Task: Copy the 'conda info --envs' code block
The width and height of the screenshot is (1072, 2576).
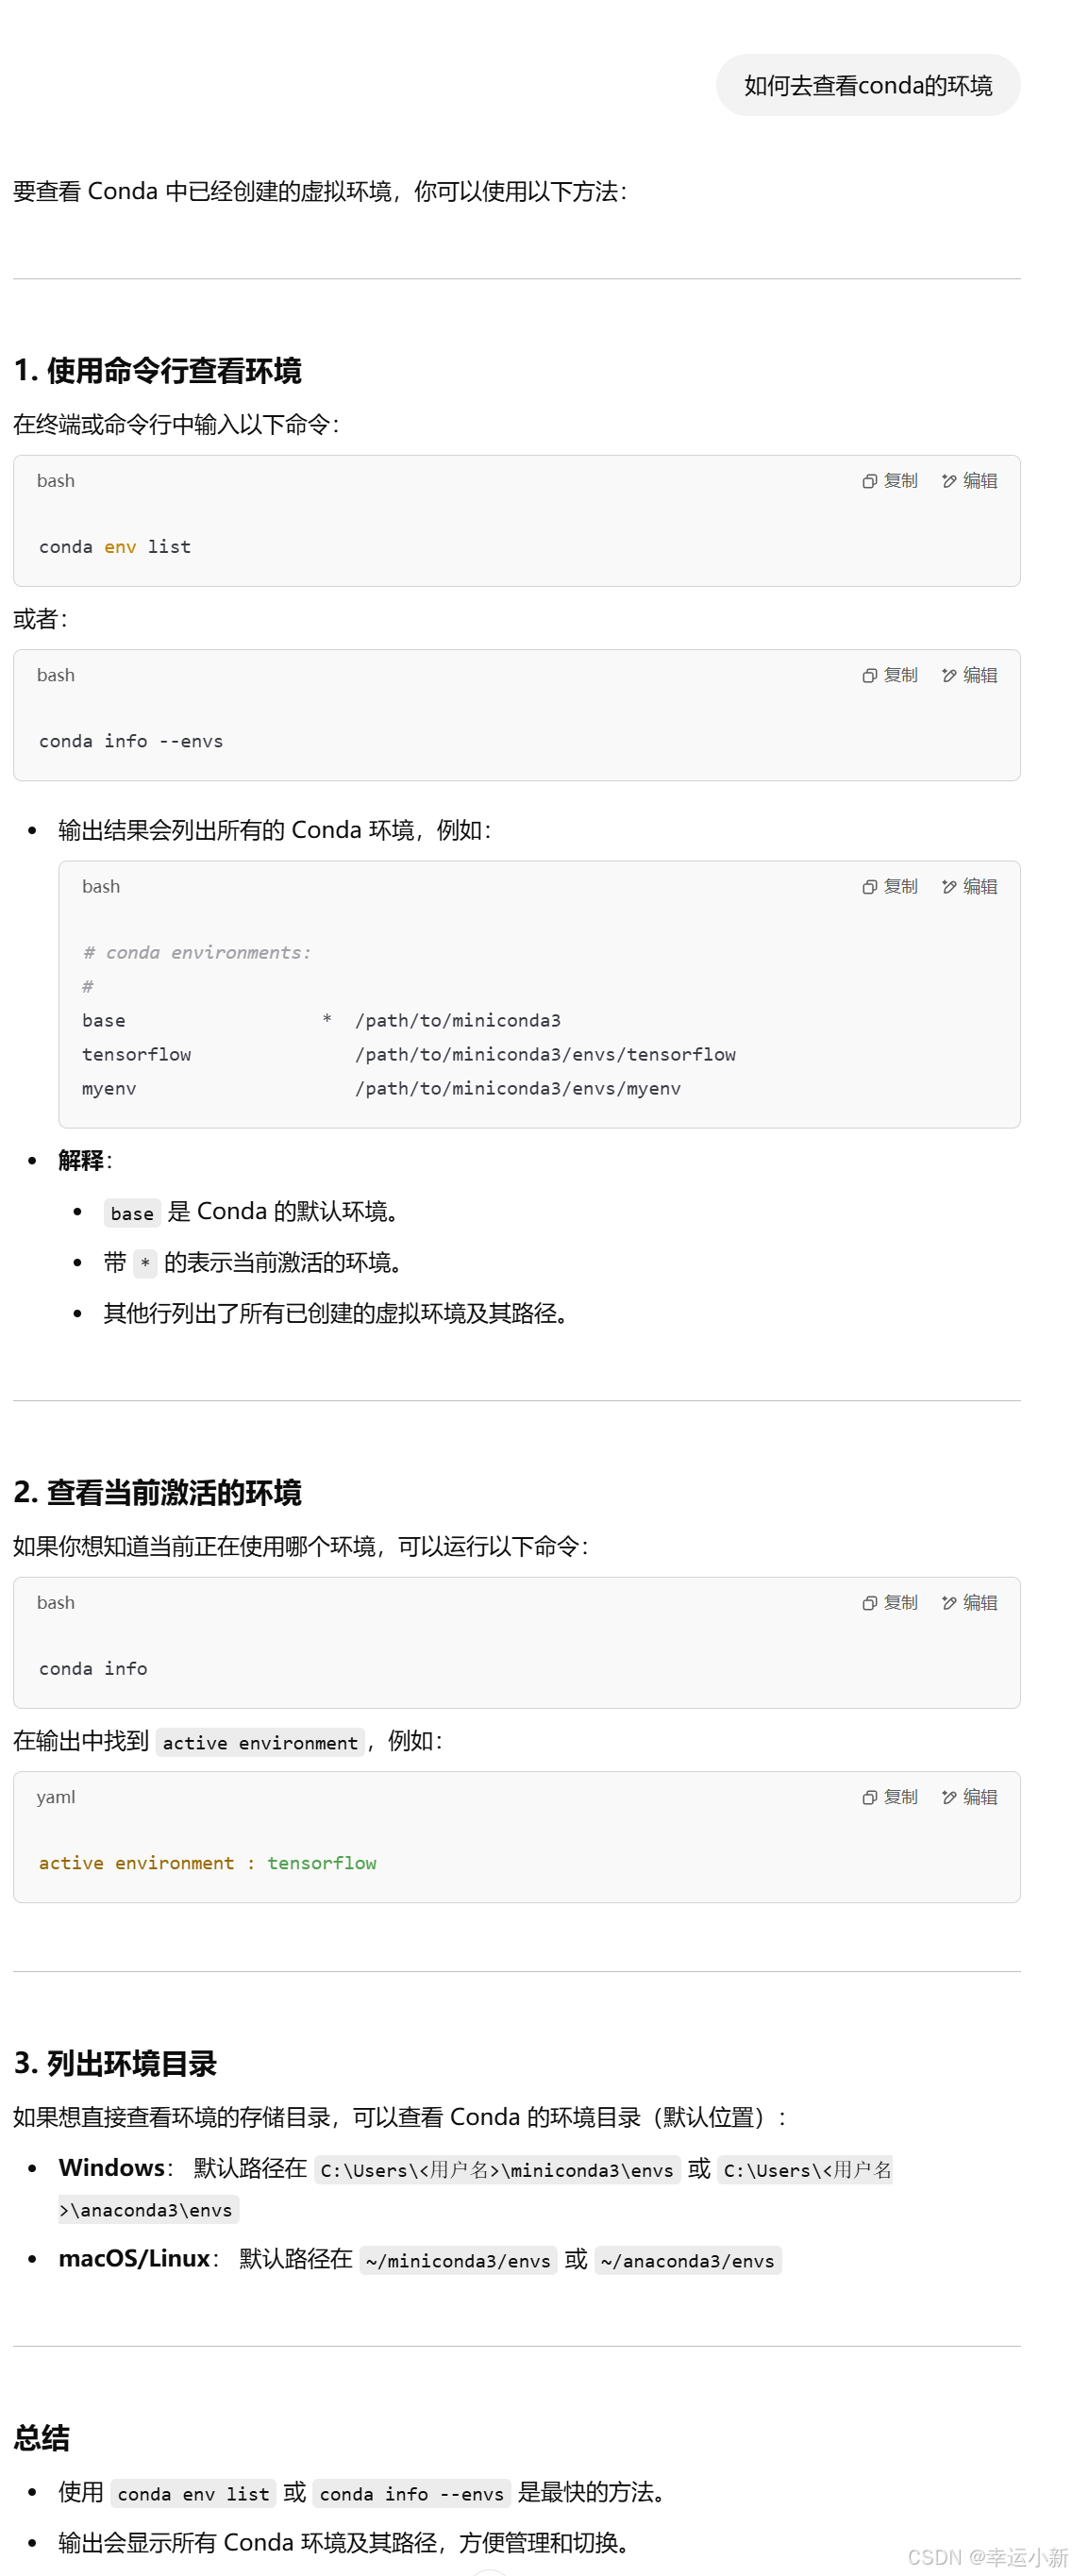Action: (x=889, y=675)
